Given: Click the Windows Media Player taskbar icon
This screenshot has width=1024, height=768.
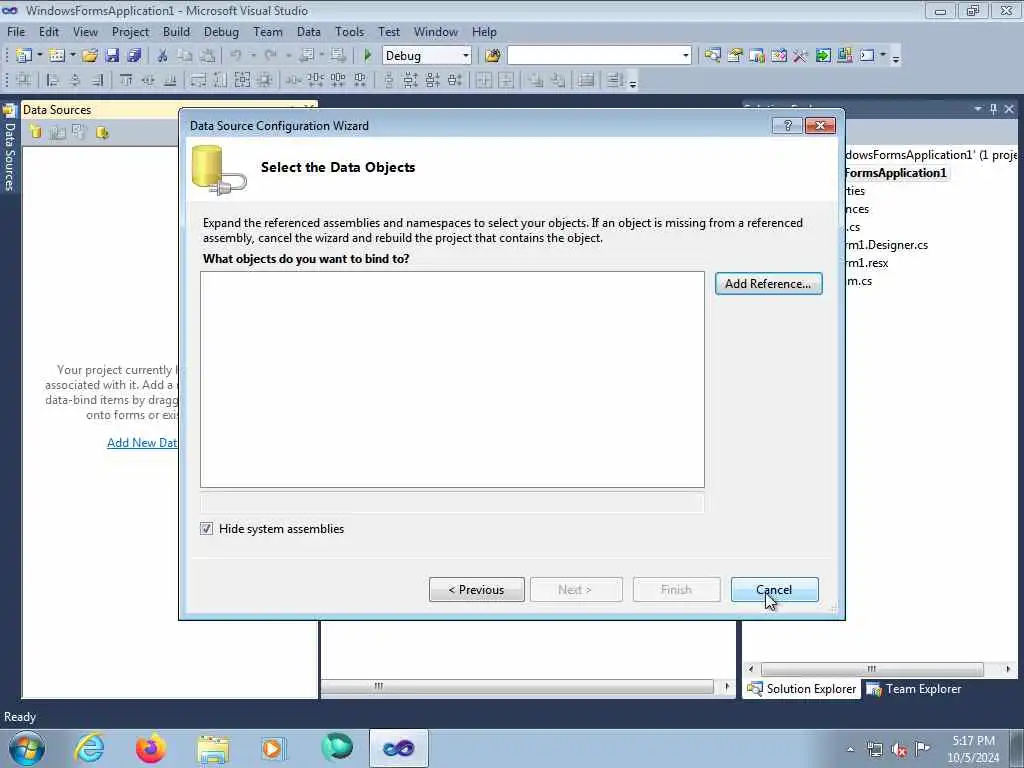Looking at the screenshot, I should click(x=272, y=748).
